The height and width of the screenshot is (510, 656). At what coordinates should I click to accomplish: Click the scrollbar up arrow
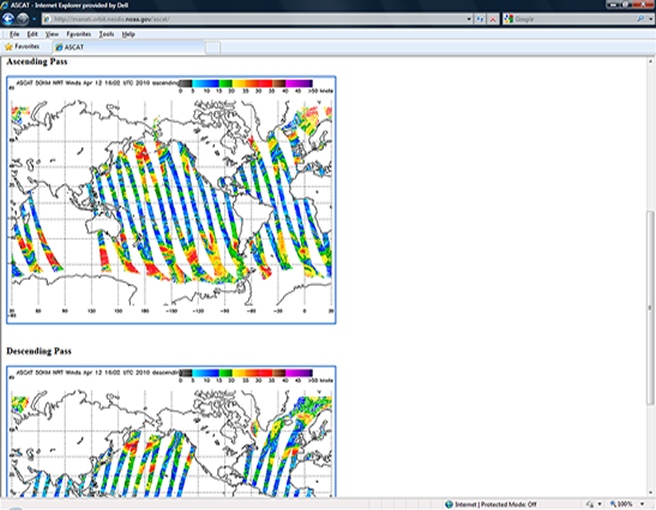point(650,62)
